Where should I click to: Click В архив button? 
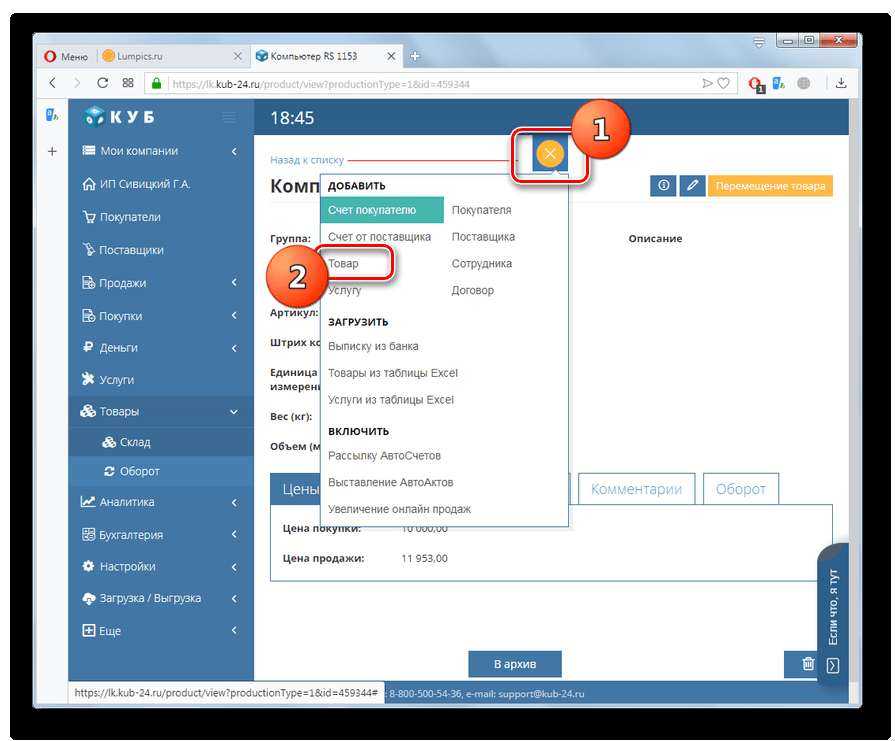point(515,664)
